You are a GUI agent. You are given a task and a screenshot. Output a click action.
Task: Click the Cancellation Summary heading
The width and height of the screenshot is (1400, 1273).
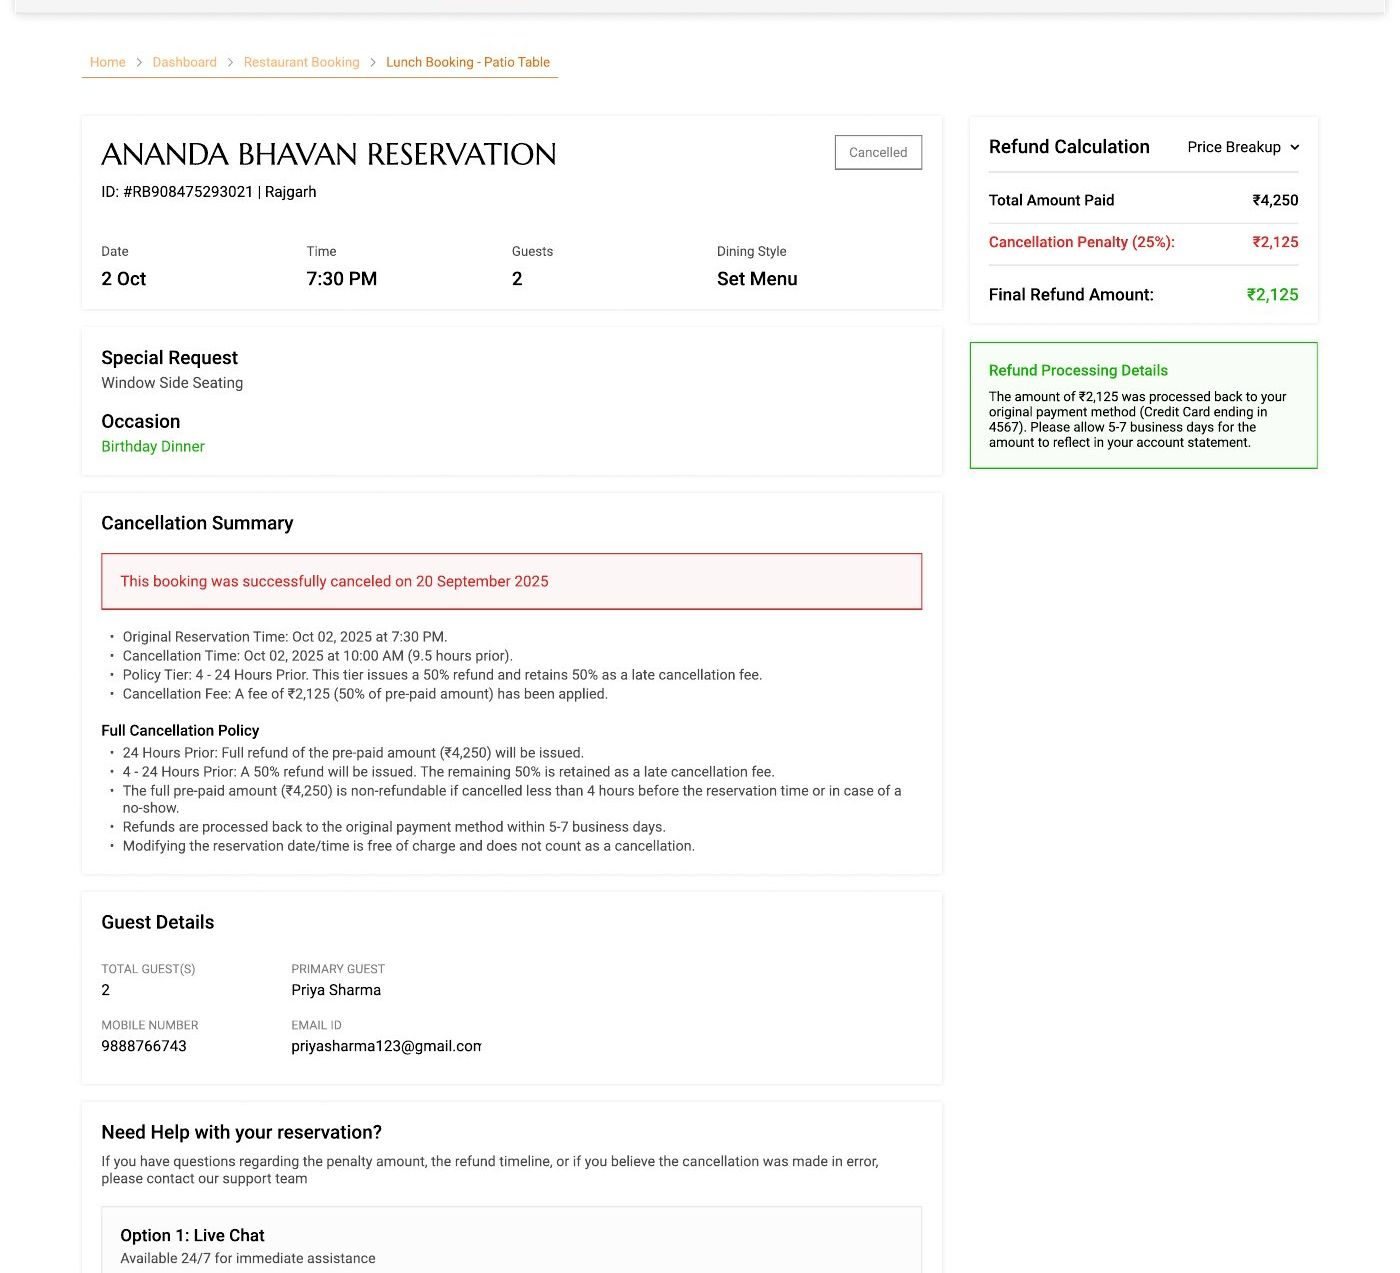197,523
